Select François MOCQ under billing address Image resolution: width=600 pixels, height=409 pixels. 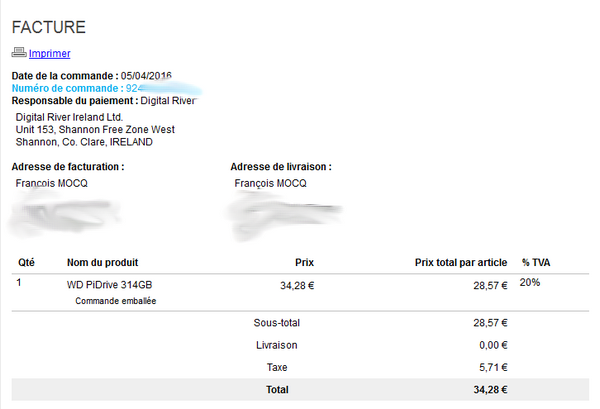[52, 184]
